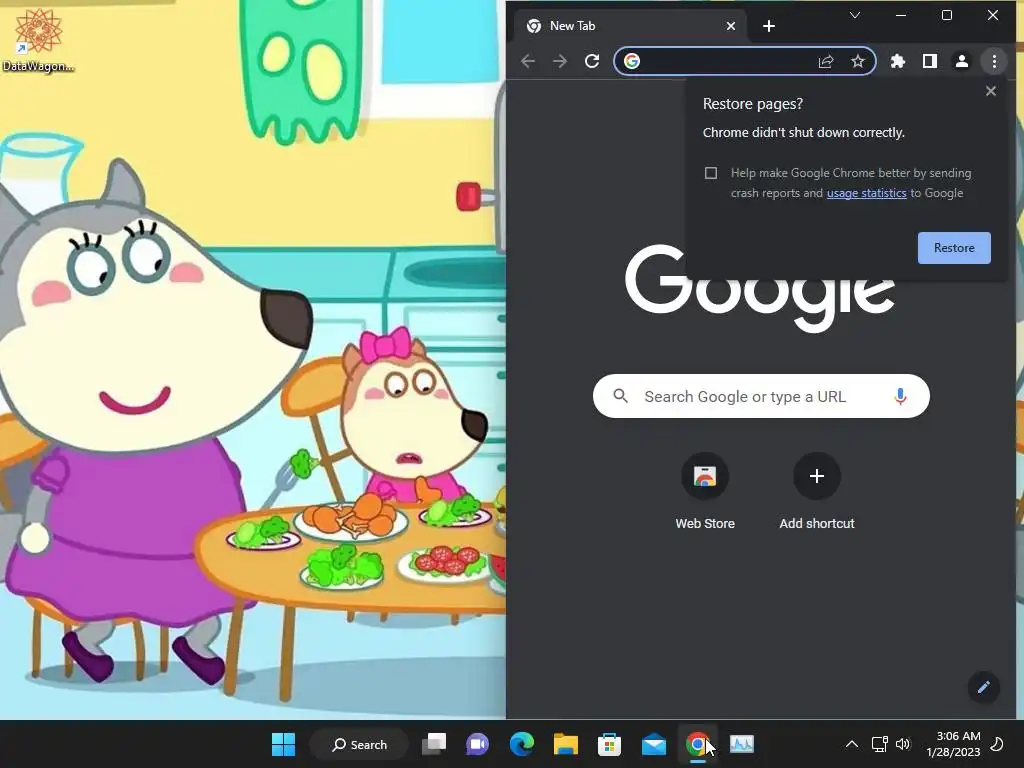1024x768 pixels.
Task: Select the New Tab tab in Chrome
Action: tap(630, 26)
